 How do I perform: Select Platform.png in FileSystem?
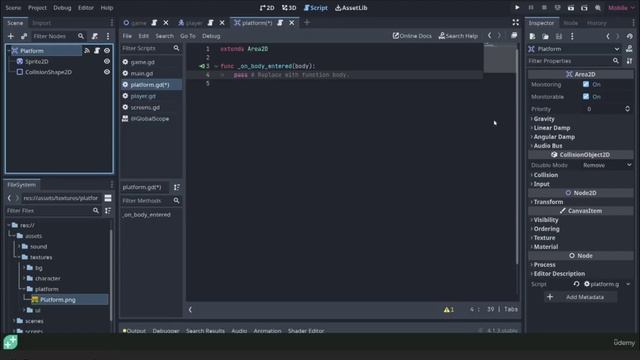[57, 300]
